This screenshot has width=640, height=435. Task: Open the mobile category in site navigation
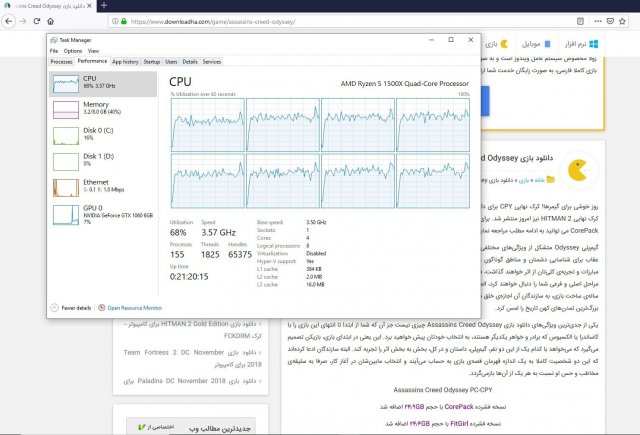[536, 44]
